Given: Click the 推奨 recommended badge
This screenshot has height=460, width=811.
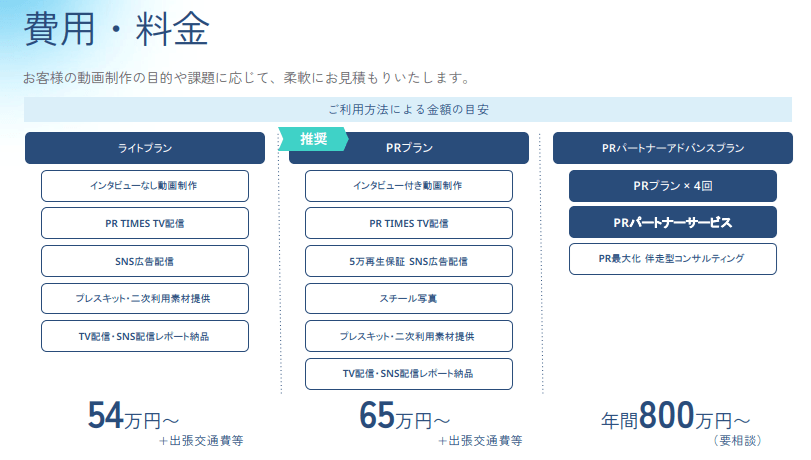Looking at the screenshot, I should [x=314, y=139].
